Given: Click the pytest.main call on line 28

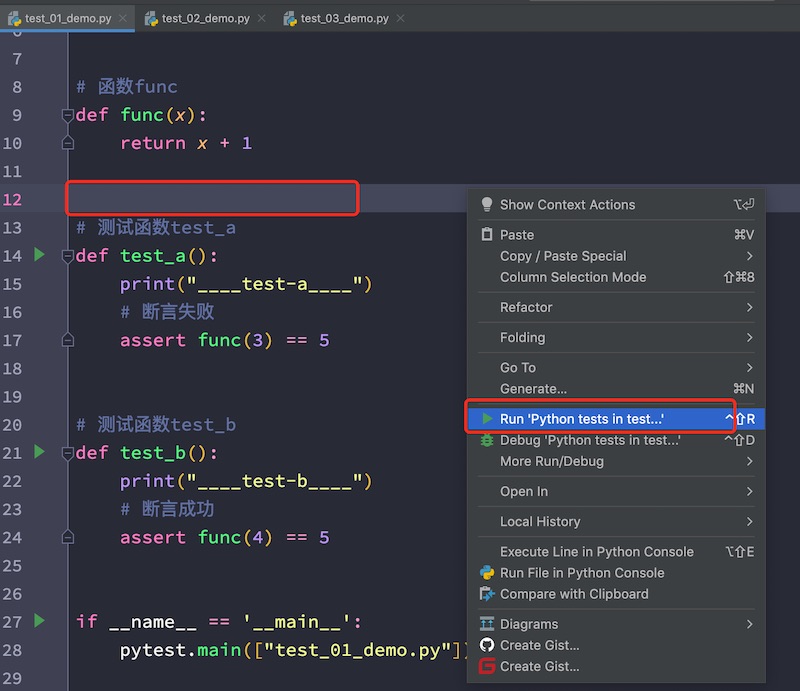Looking at the screenshot, I should (293, 650).
